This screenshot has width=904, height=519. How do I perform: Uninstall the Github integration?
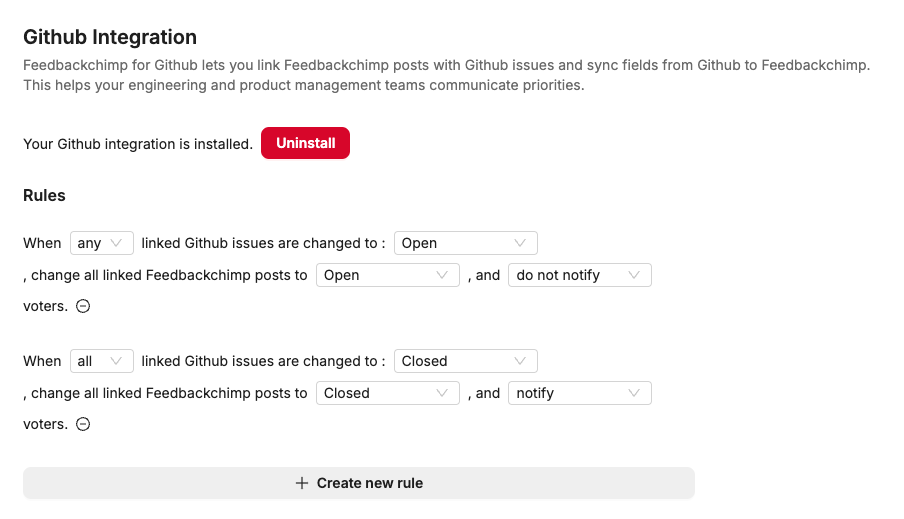point(306,143)
